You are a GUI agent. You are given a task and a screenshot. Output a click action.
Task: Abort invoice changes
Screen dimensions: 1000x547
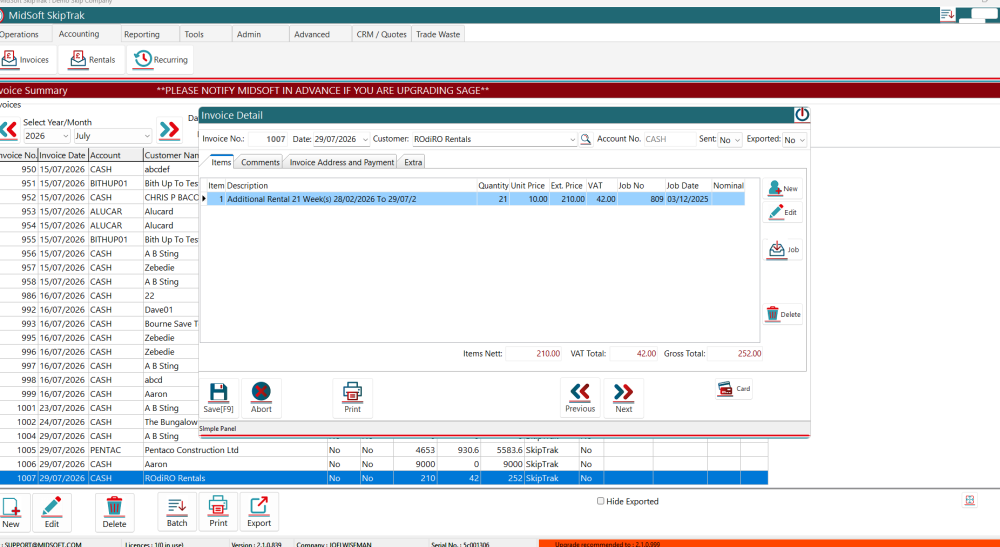point(261,398)
